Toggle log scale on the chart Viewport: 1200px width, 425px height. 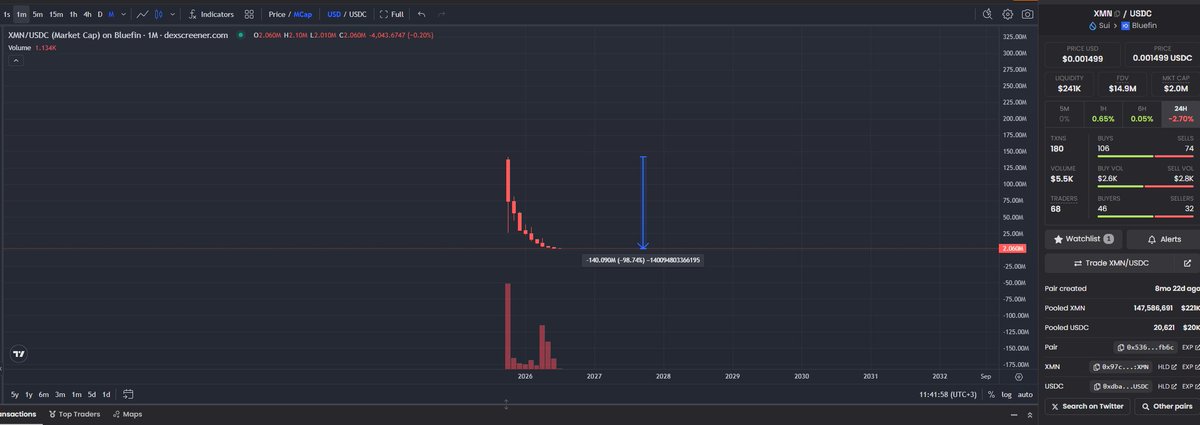pos(1006,394)
